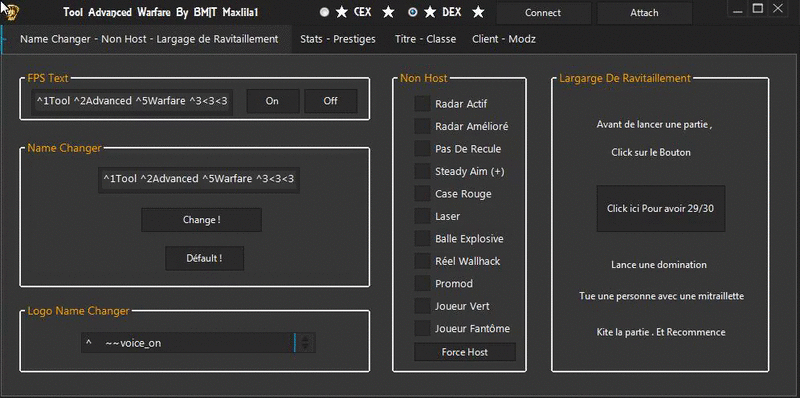Click the Logo Name Changer spinner arrows

point(306,343)
